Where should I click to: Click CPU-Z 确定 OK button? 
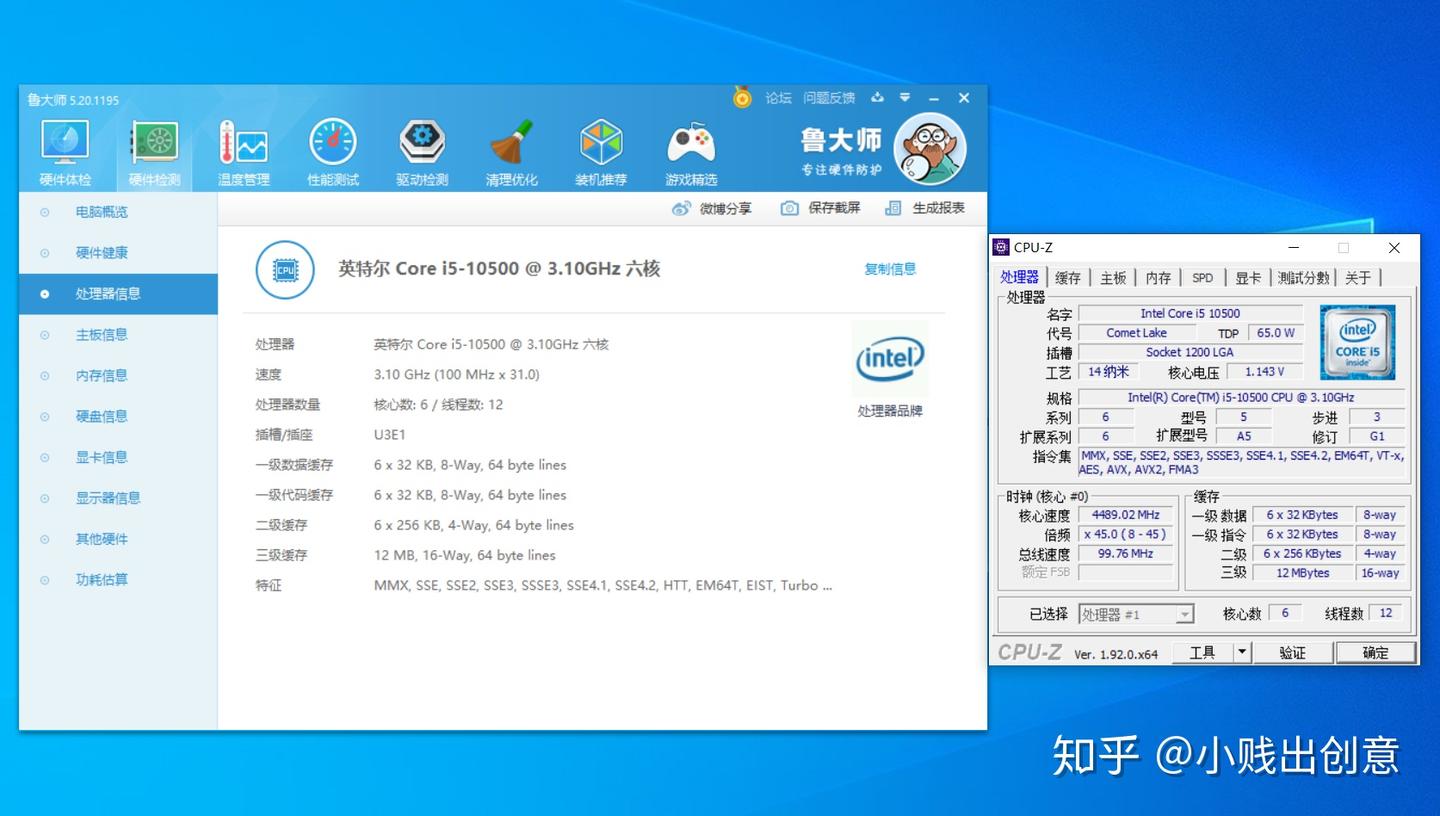1376,653
